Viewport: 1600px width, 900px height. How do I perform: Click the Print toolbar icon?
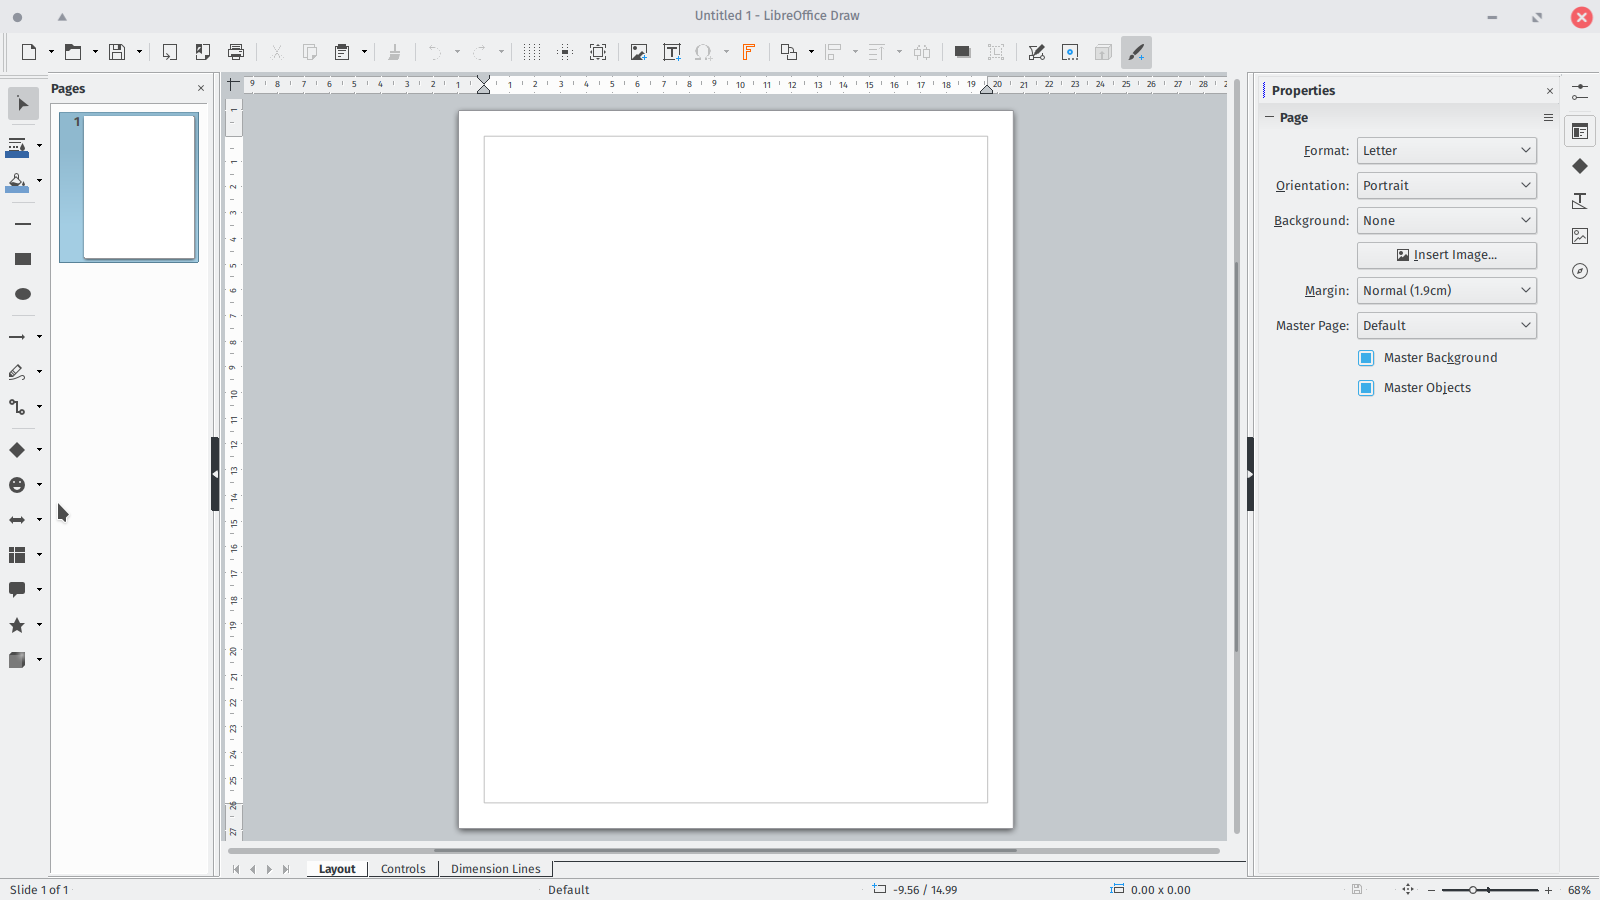236,52
